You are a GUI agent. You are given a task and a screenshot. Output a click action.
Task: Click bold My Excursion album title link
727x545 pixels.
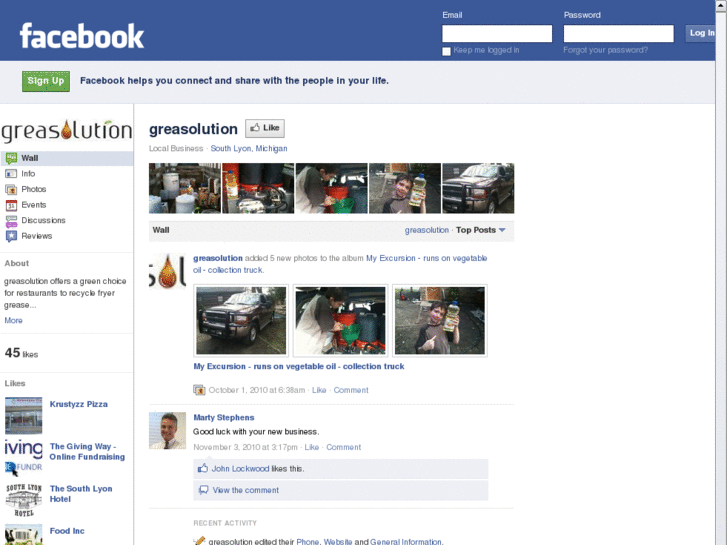(x=299, y=366)
